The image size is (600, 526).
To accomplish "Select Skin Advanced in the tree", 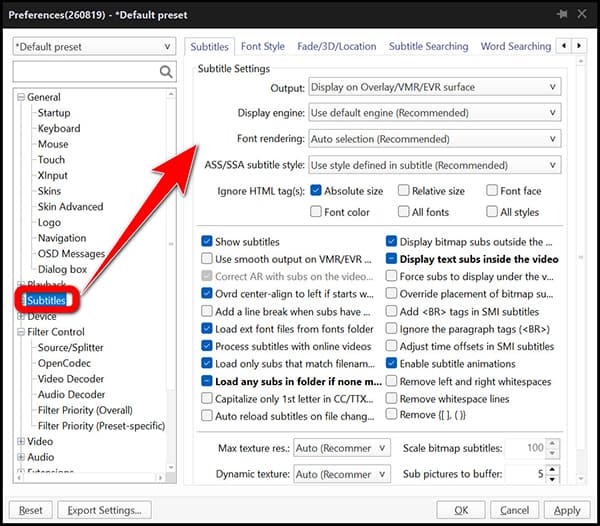I will point(70,207).
